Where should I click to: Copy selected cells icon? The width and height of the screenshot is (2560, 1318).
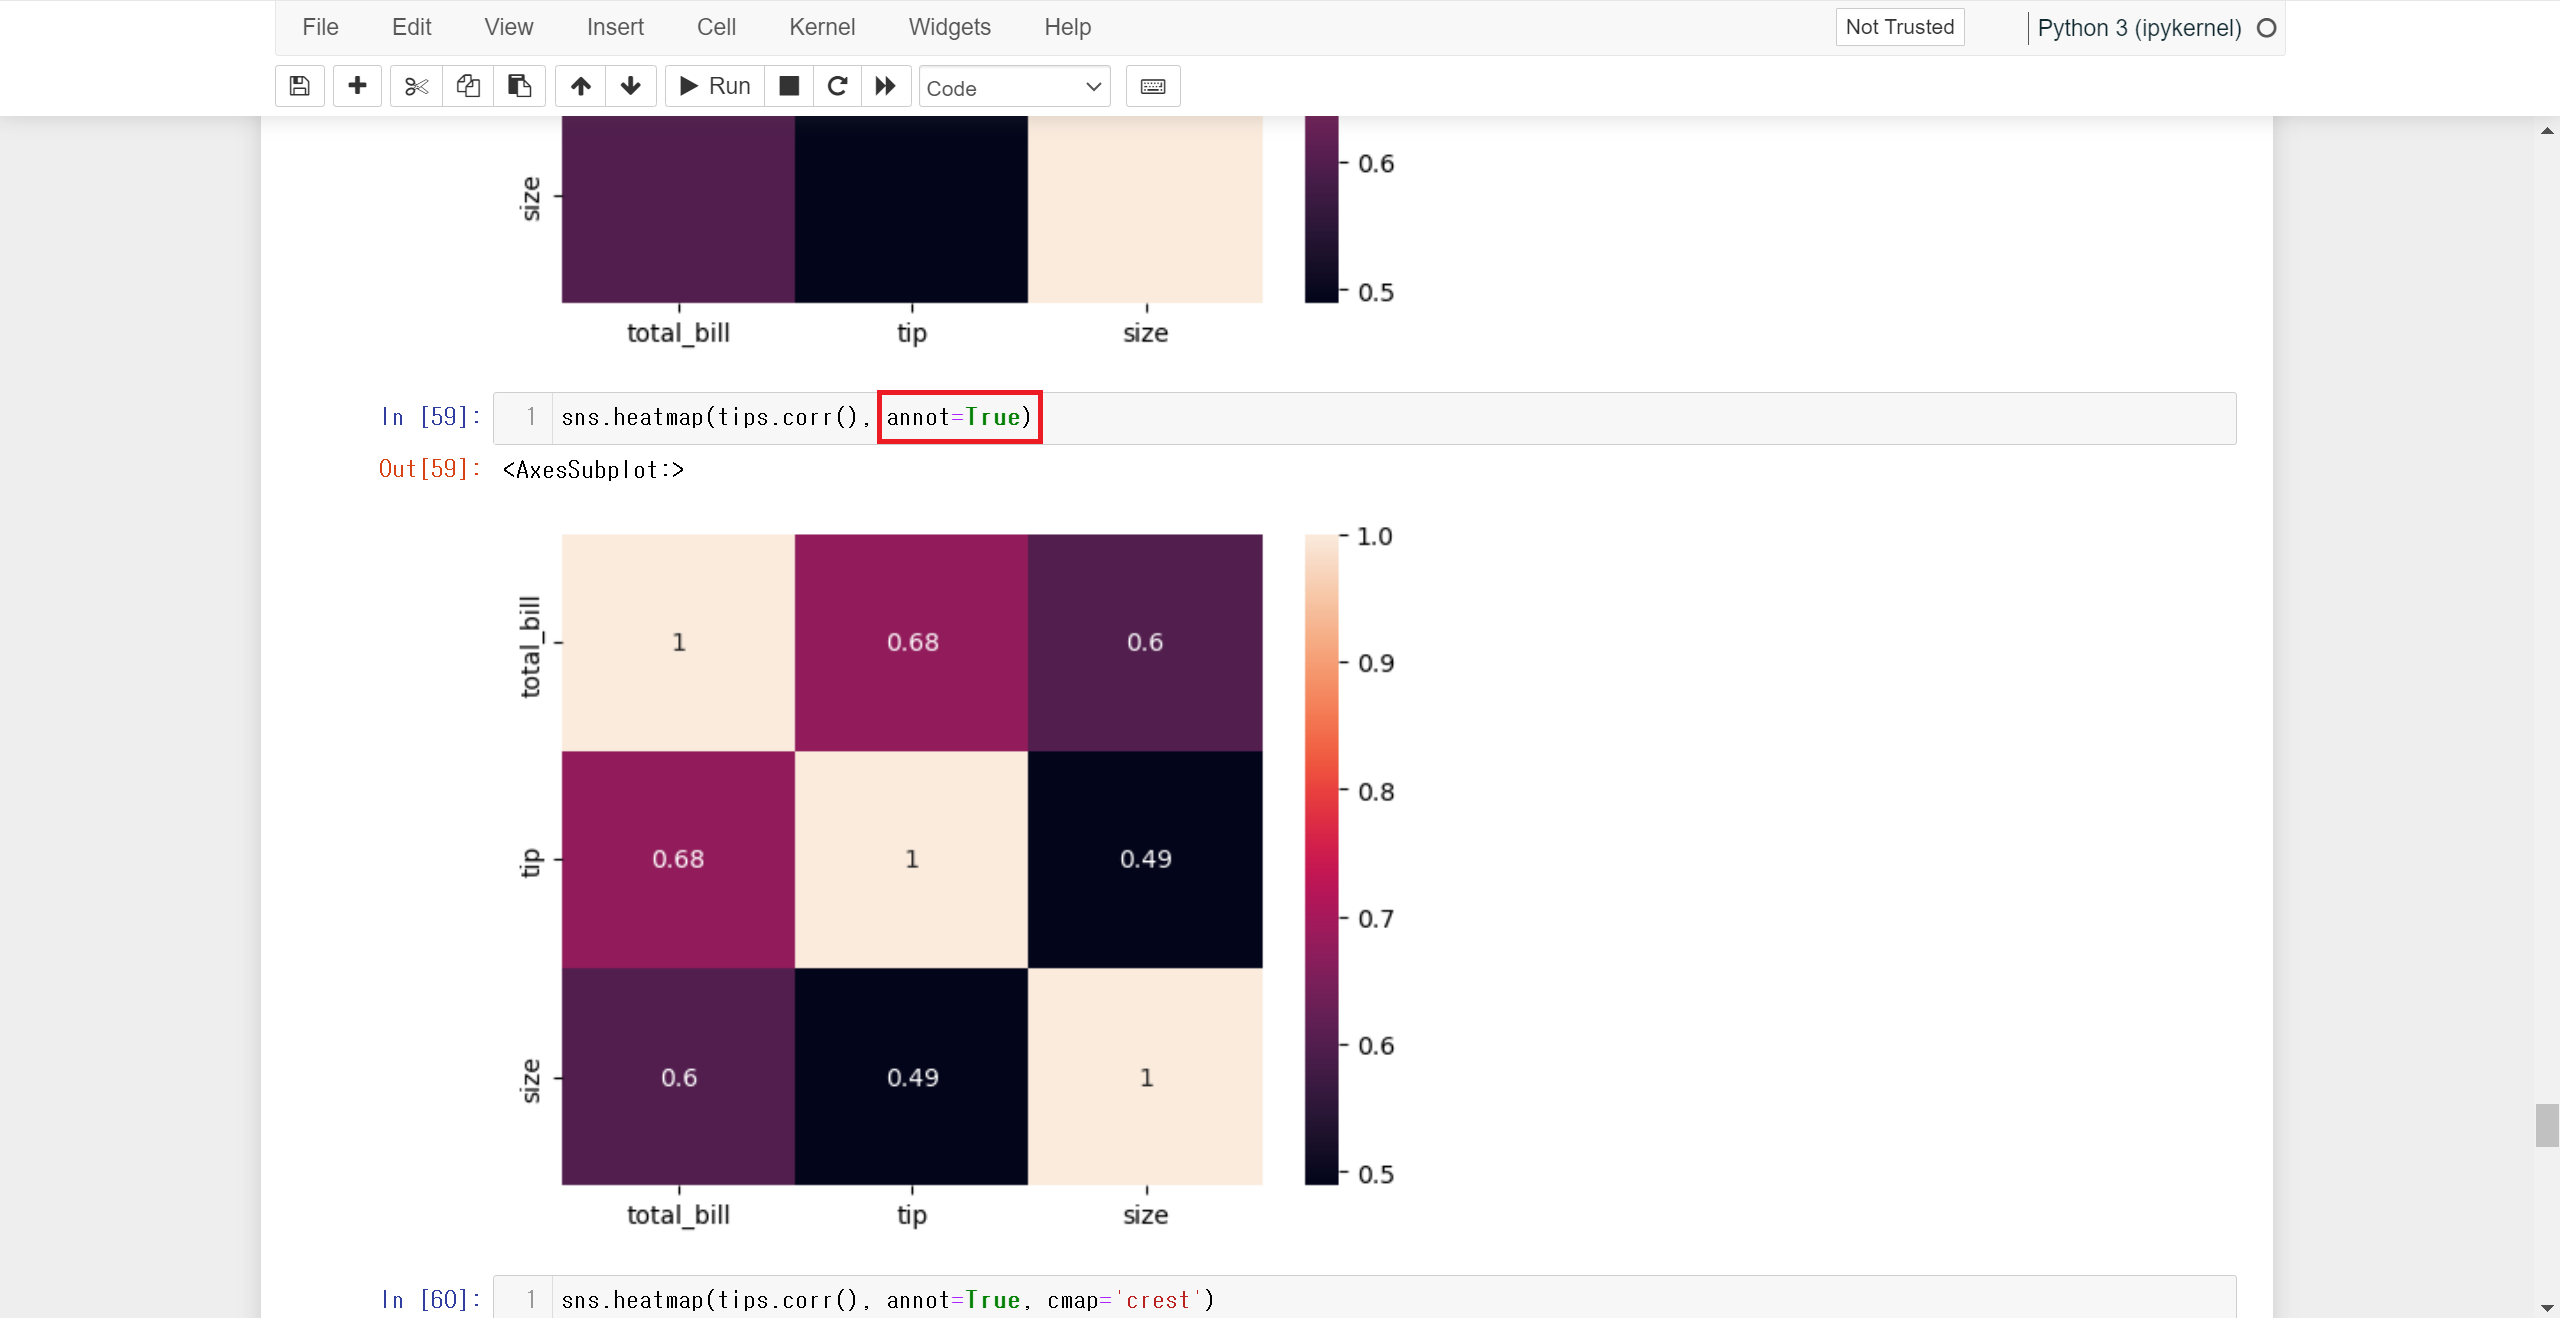pyautogui.click(x=468, y=86)
